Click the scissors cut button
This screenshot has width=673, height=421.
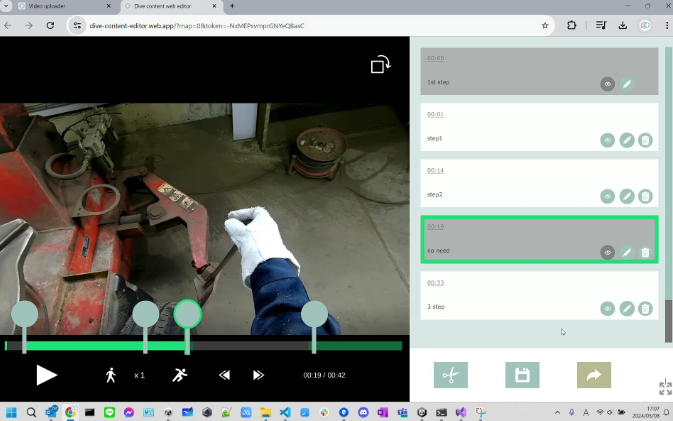450,375
